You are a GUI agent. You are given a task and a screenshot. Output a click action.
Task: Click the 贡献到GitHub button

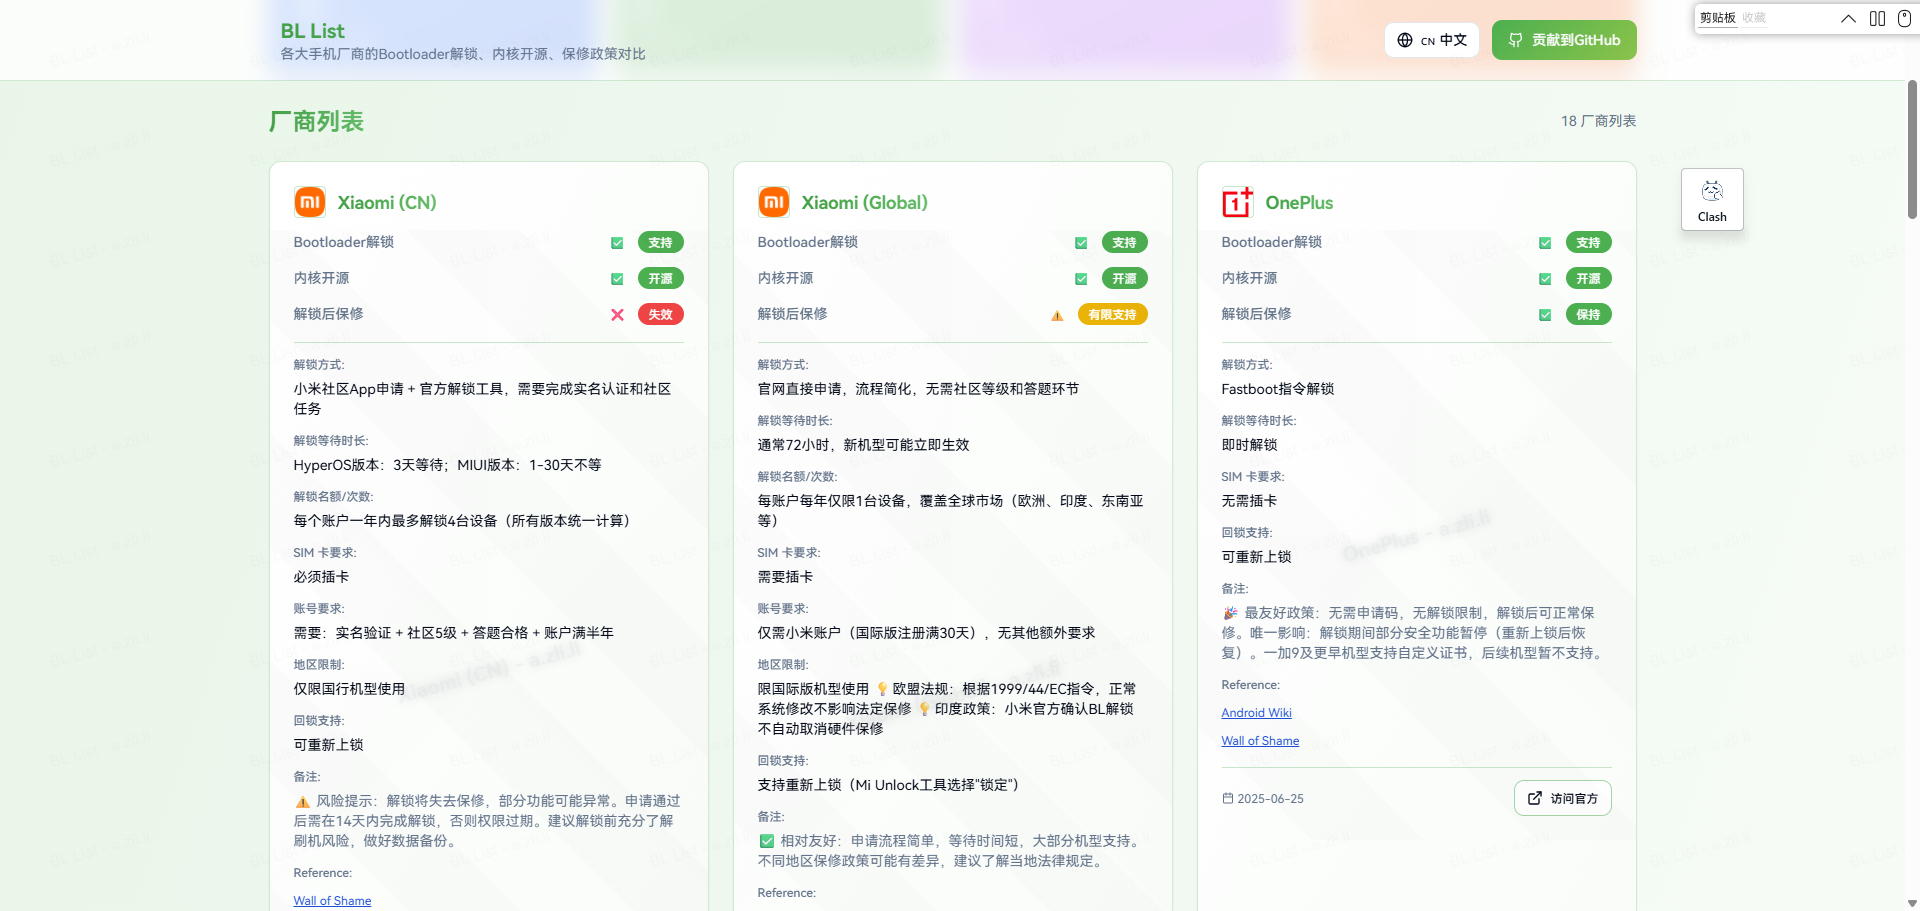coord(1564,40)
